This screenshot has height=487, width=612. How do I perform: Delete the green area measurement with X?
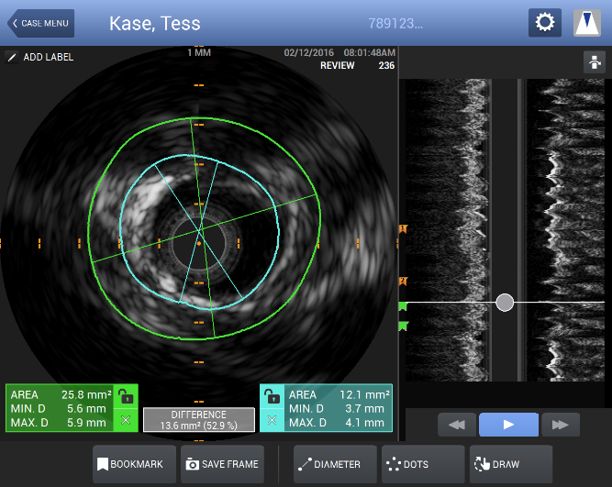click(x=126, y=420)
